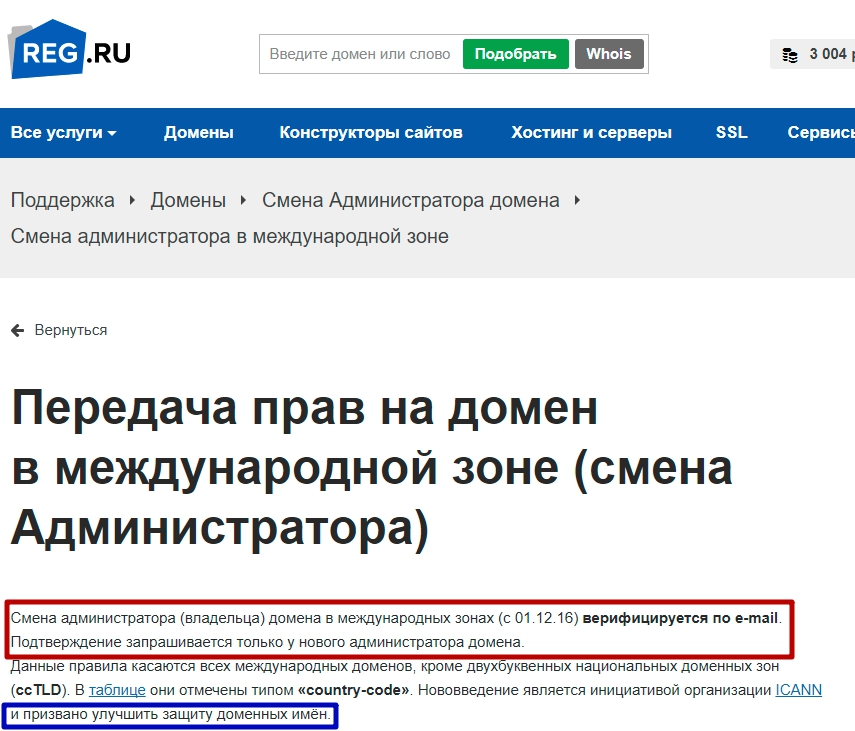Select "Конструкторы сайтов" in navigation
The image size is (855, 731).
pos(371,131)
